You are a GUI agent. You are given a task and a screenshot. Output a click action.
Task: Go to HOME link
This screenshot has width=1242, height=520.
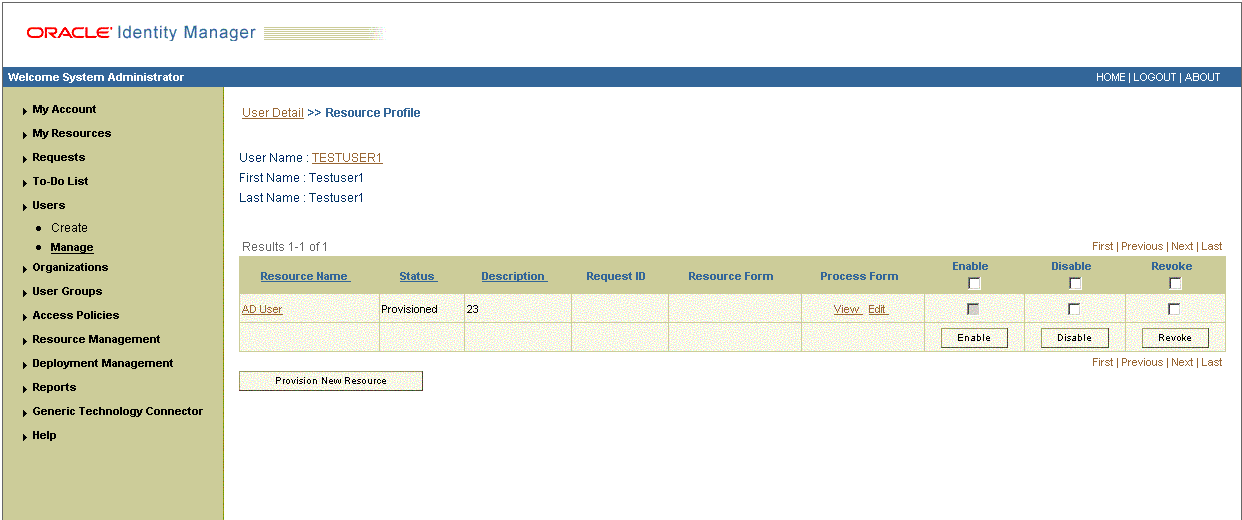1110,77
